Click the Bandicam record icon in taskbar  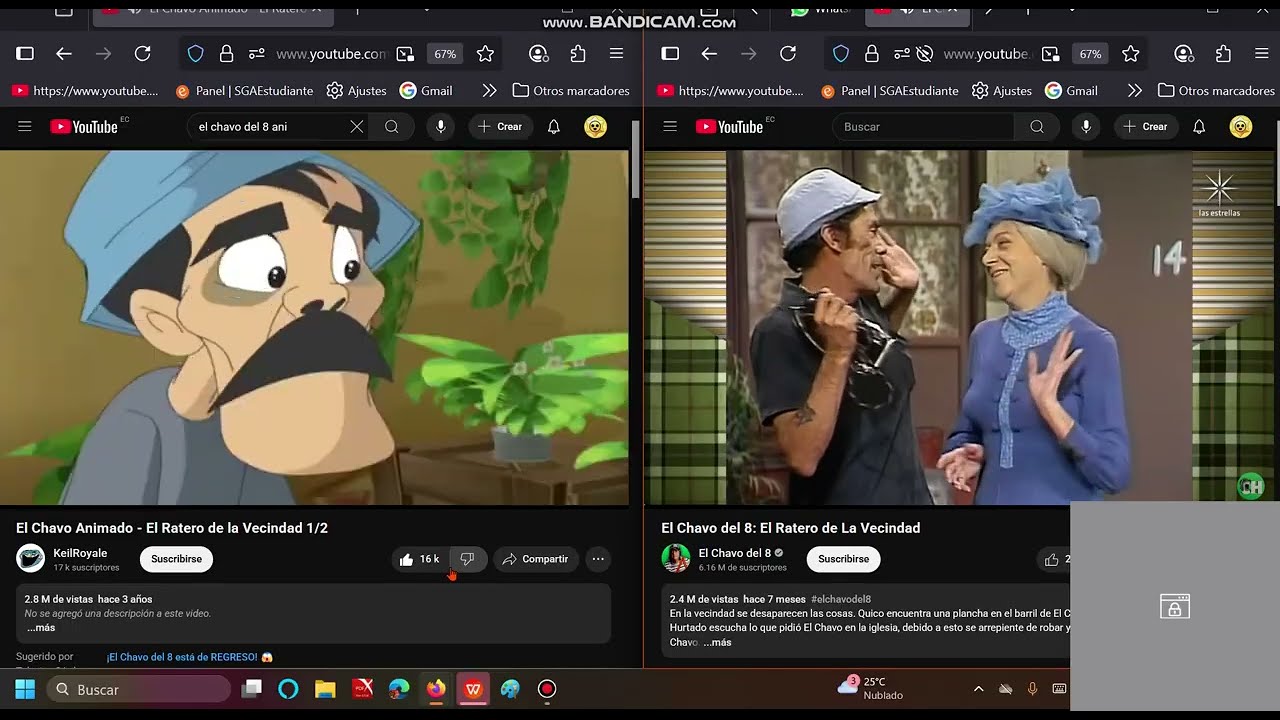547,689
